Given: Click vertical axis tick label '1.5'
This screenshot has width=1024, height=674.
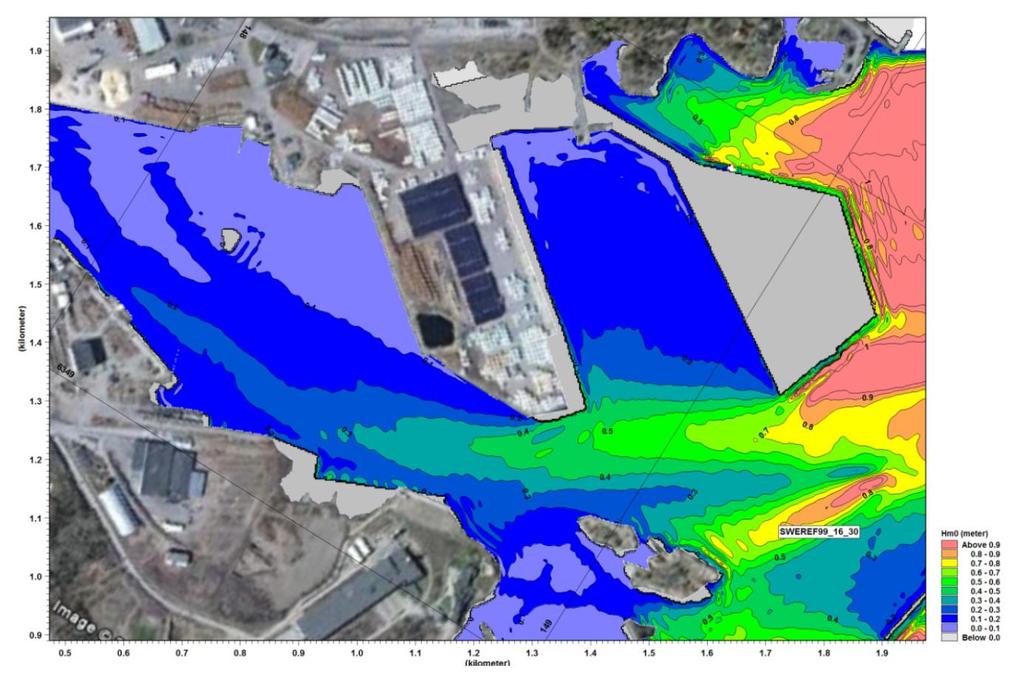Looking at the screenshot, I should pyautogui.click(x=36, y=285).
